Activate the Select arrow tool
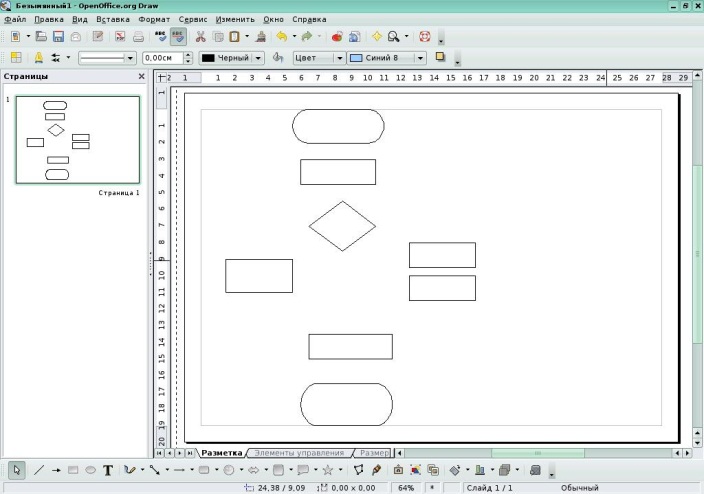 point(17,470)
